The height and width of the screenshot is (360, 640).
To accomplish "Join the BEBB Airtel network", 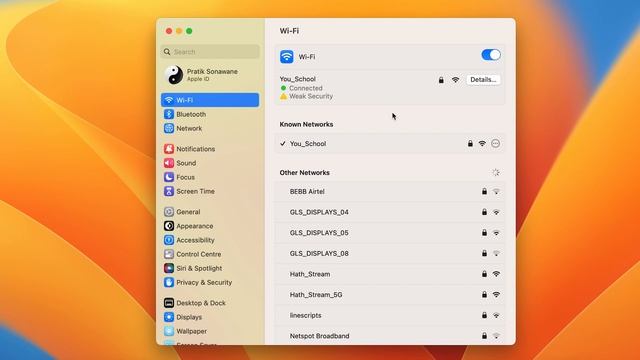I will [389, 191].
